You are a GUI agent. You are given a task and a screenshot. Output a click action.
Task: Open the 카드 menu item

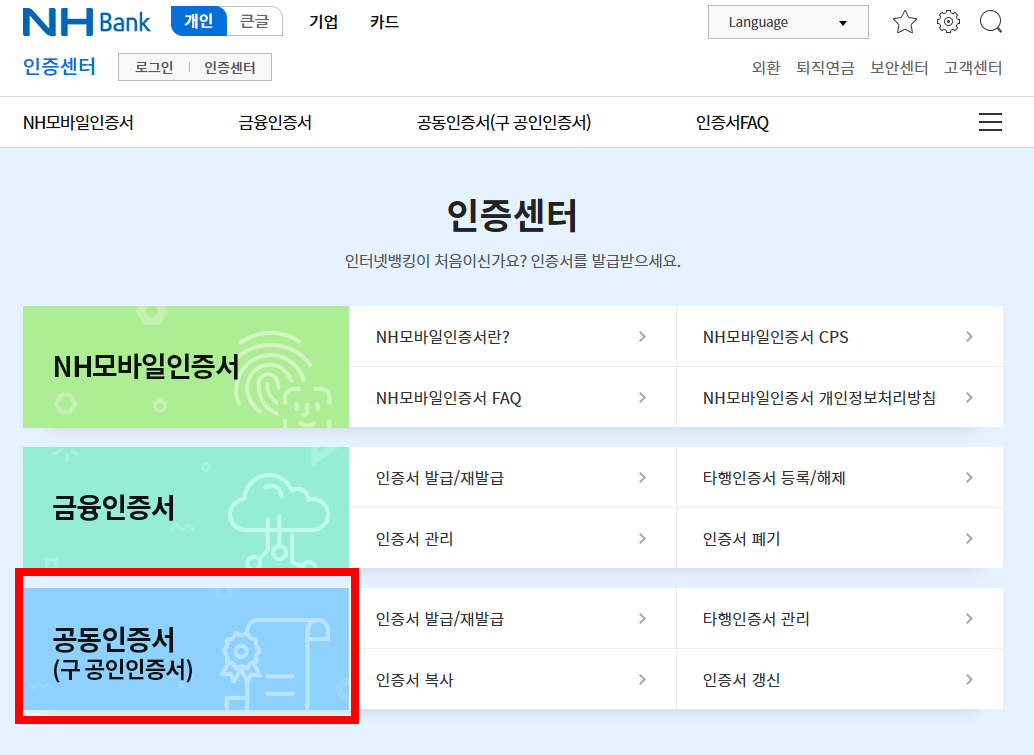point(384,21)
